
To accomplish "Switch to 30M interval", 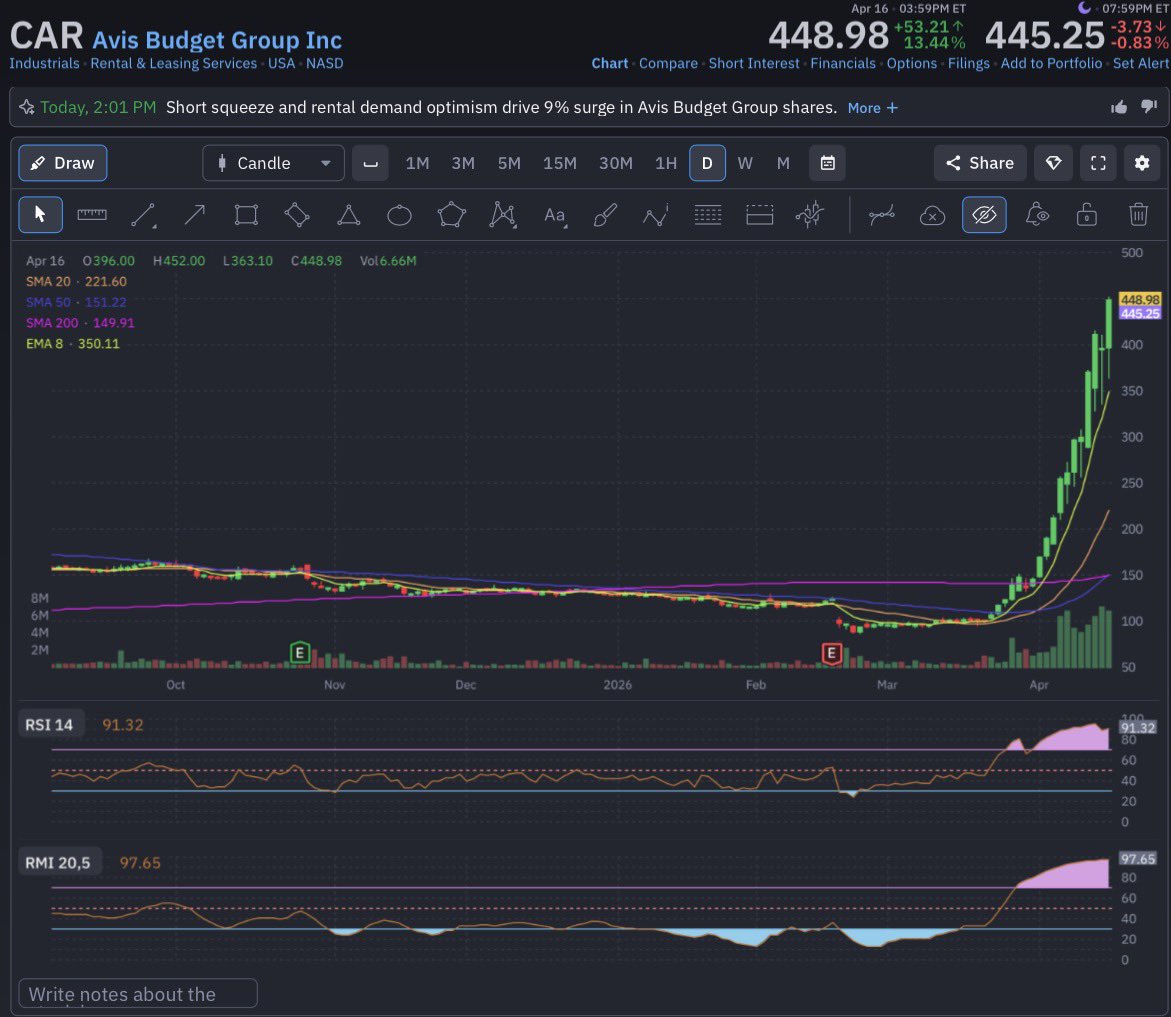I will tap(615, 163).
